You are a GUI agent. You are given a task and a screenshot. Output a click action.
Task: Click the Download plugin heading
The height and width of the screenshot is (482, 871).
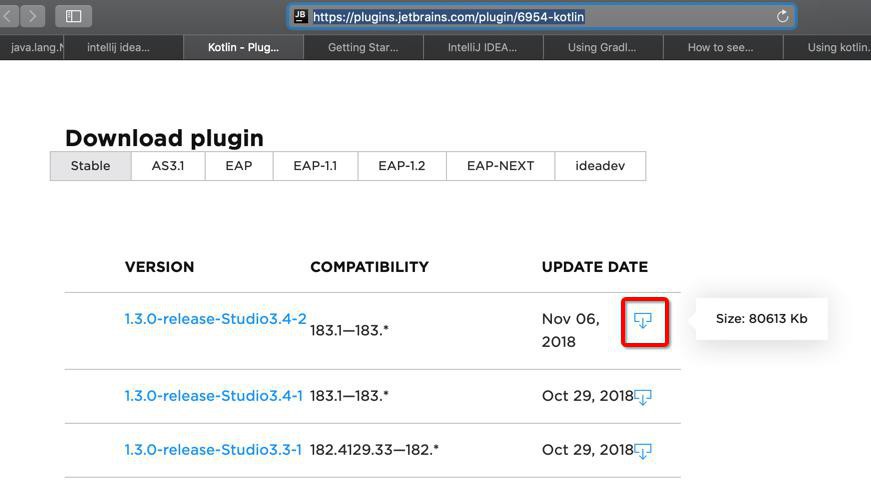(x=164, y=138)
